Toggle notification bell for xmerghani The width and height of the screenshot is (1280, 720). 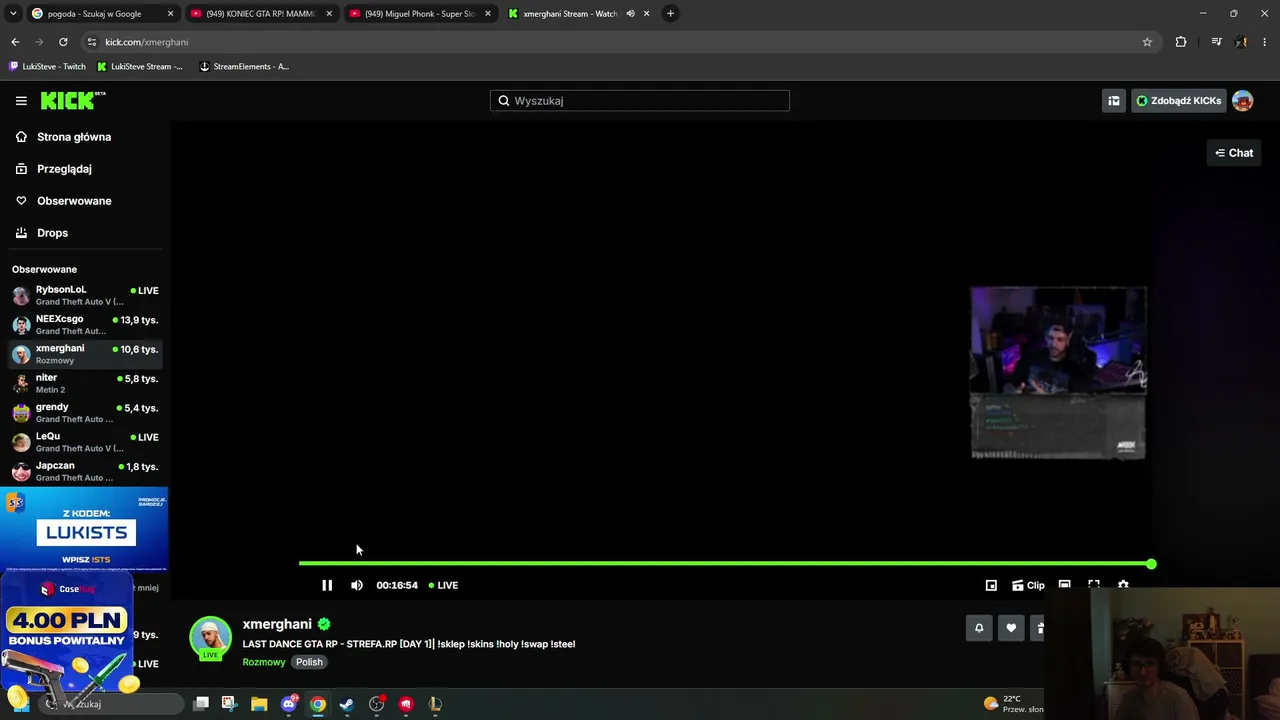pos(979,628)
